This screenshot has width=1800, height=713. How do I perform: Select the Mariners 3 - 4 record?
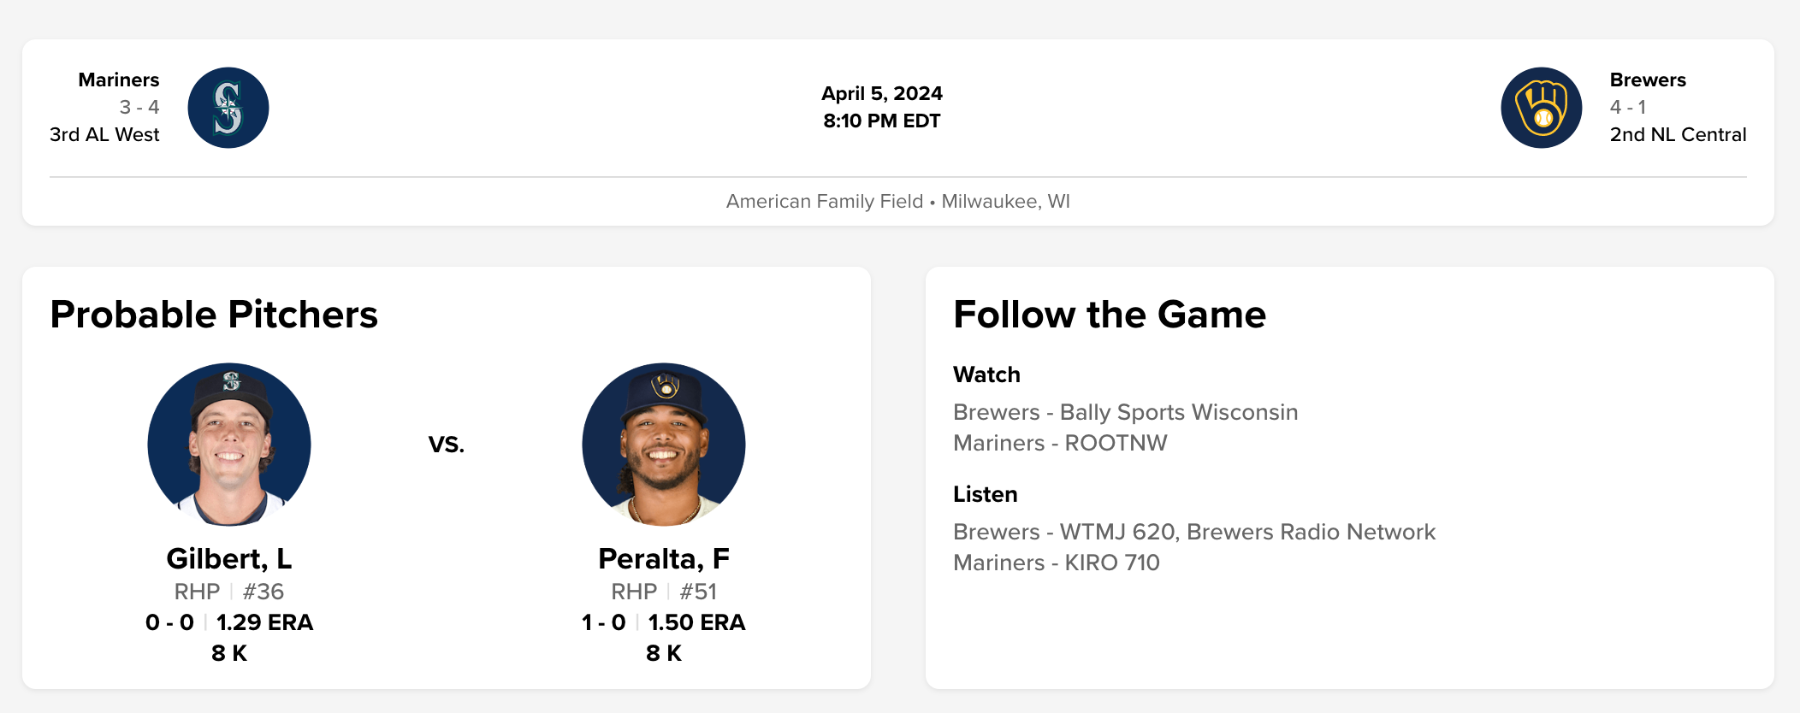[x=139, y=107]
